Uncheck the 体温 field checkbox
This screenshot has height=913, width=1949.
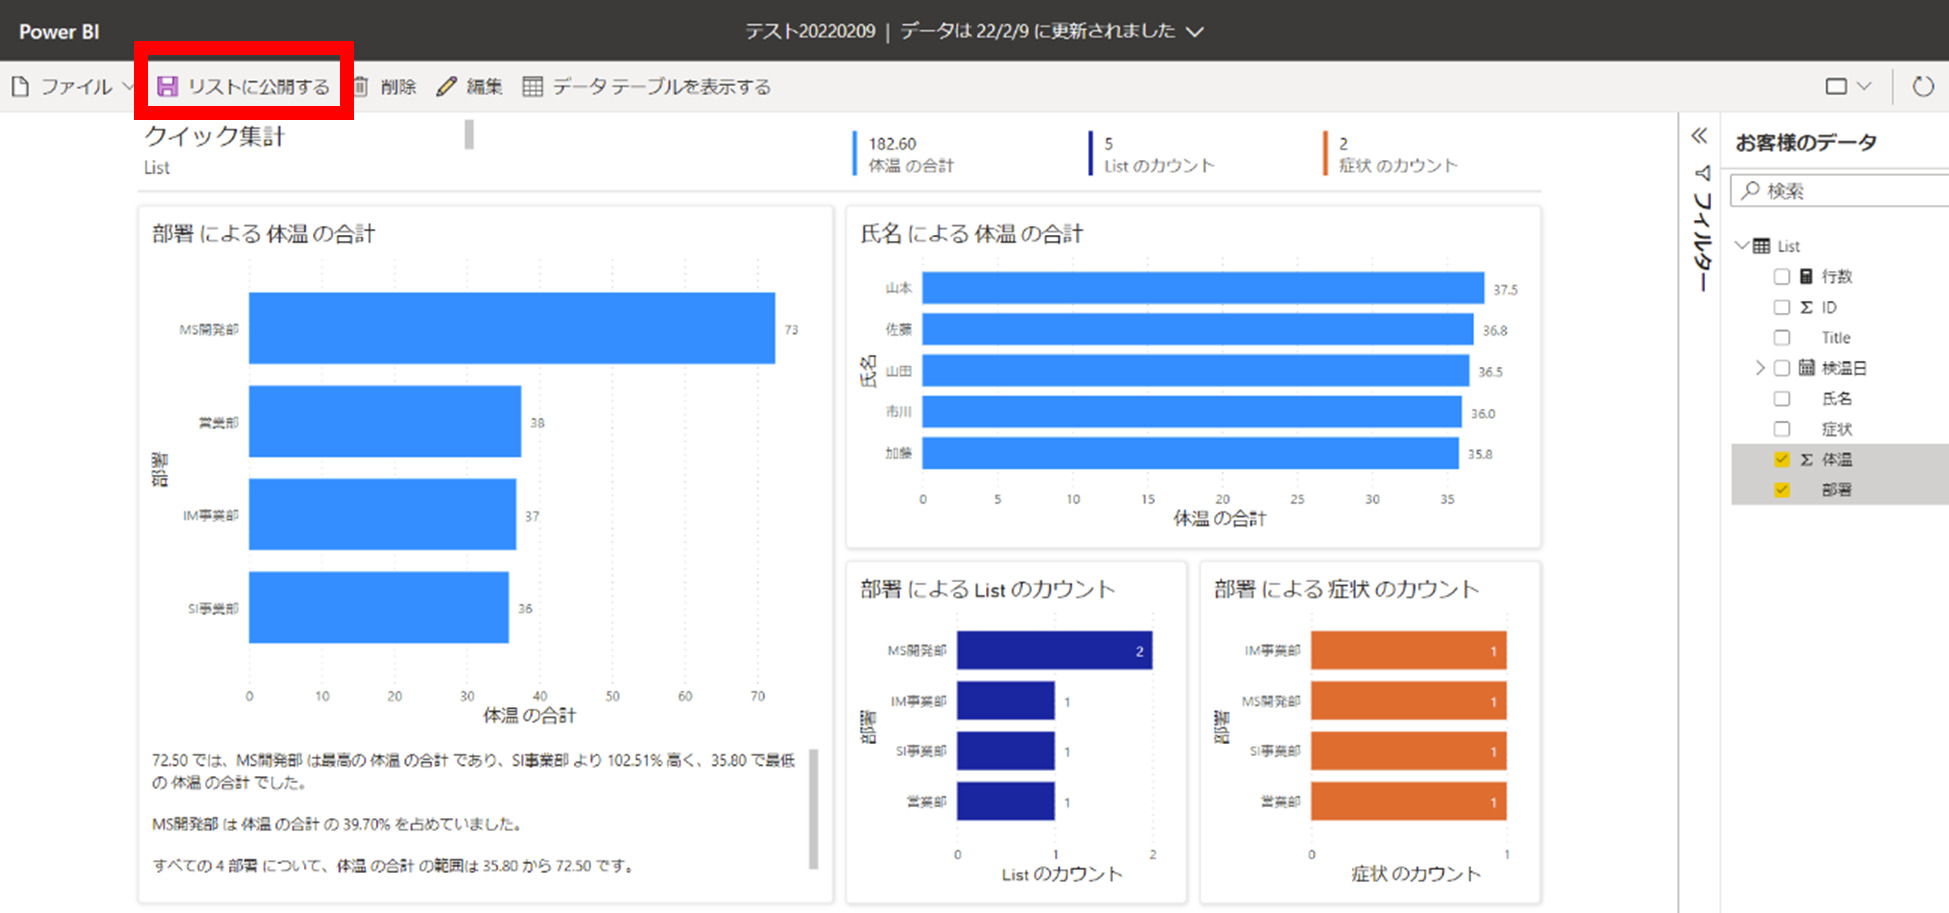1781,459
